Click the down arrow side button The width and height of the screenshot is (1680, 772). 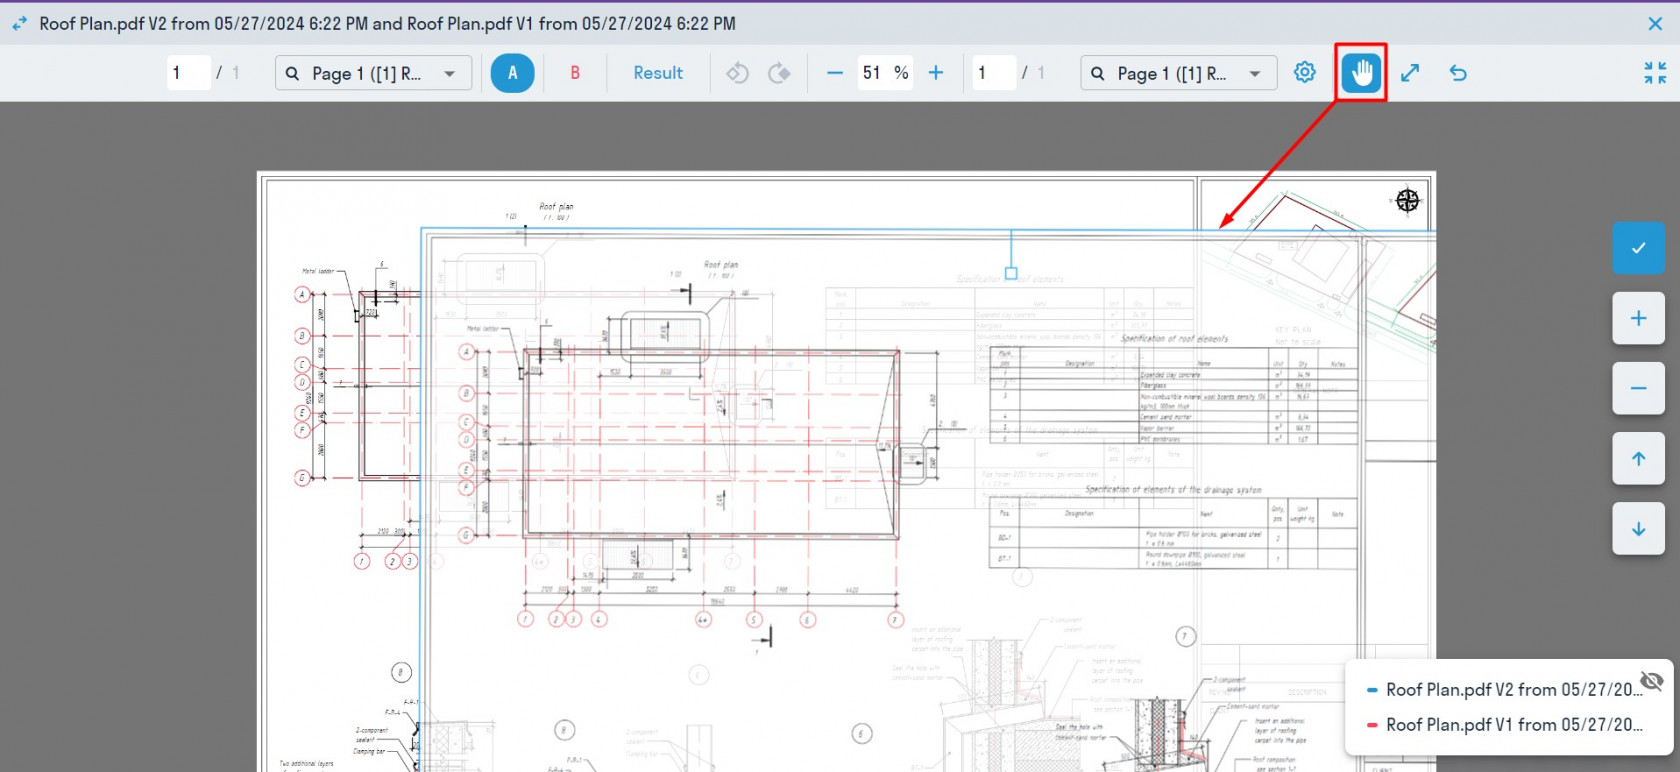[x=1638, y=528]
